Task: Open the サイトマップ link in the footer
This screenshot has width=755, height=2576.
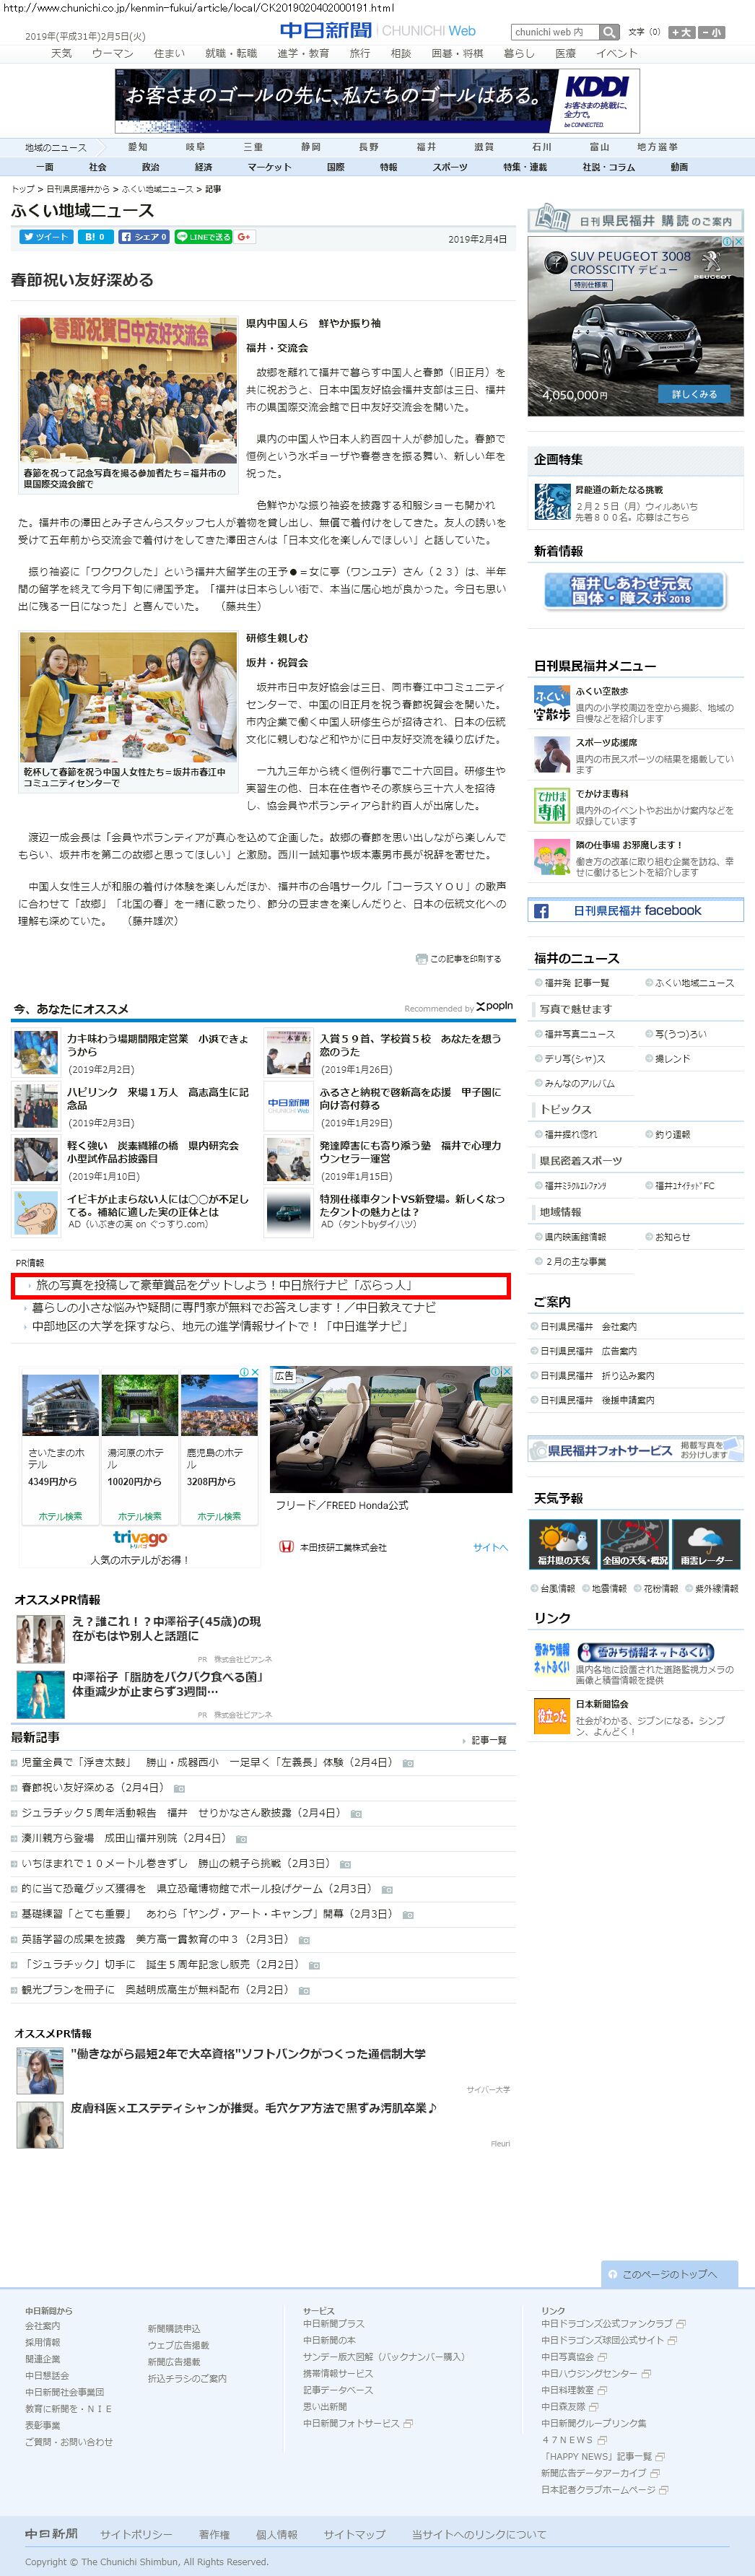Action: (x=354, y=2533)
